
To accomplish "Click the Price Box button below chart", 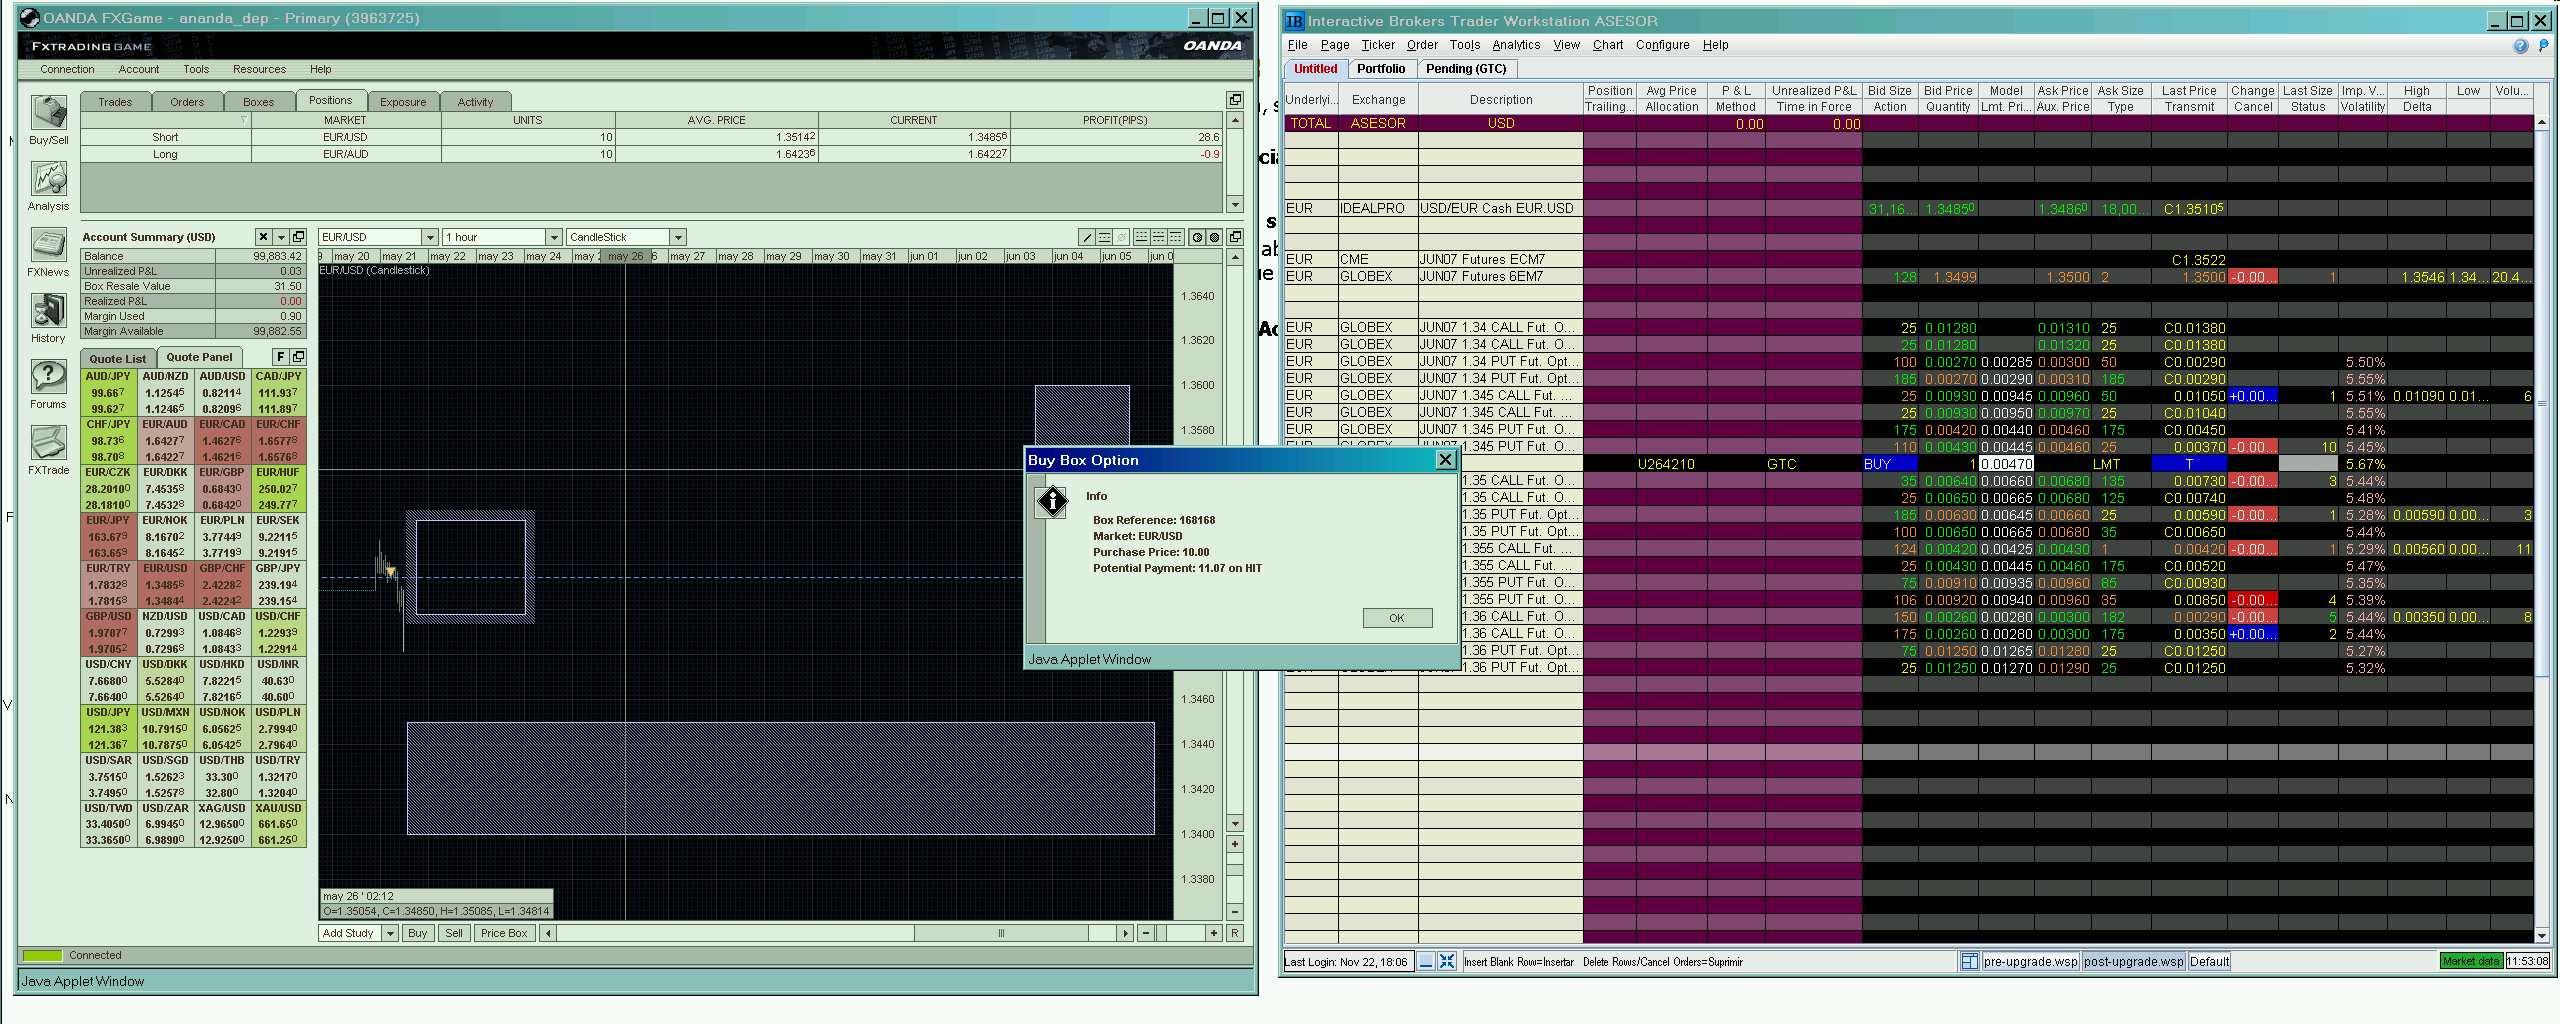I will coord(503,933).
